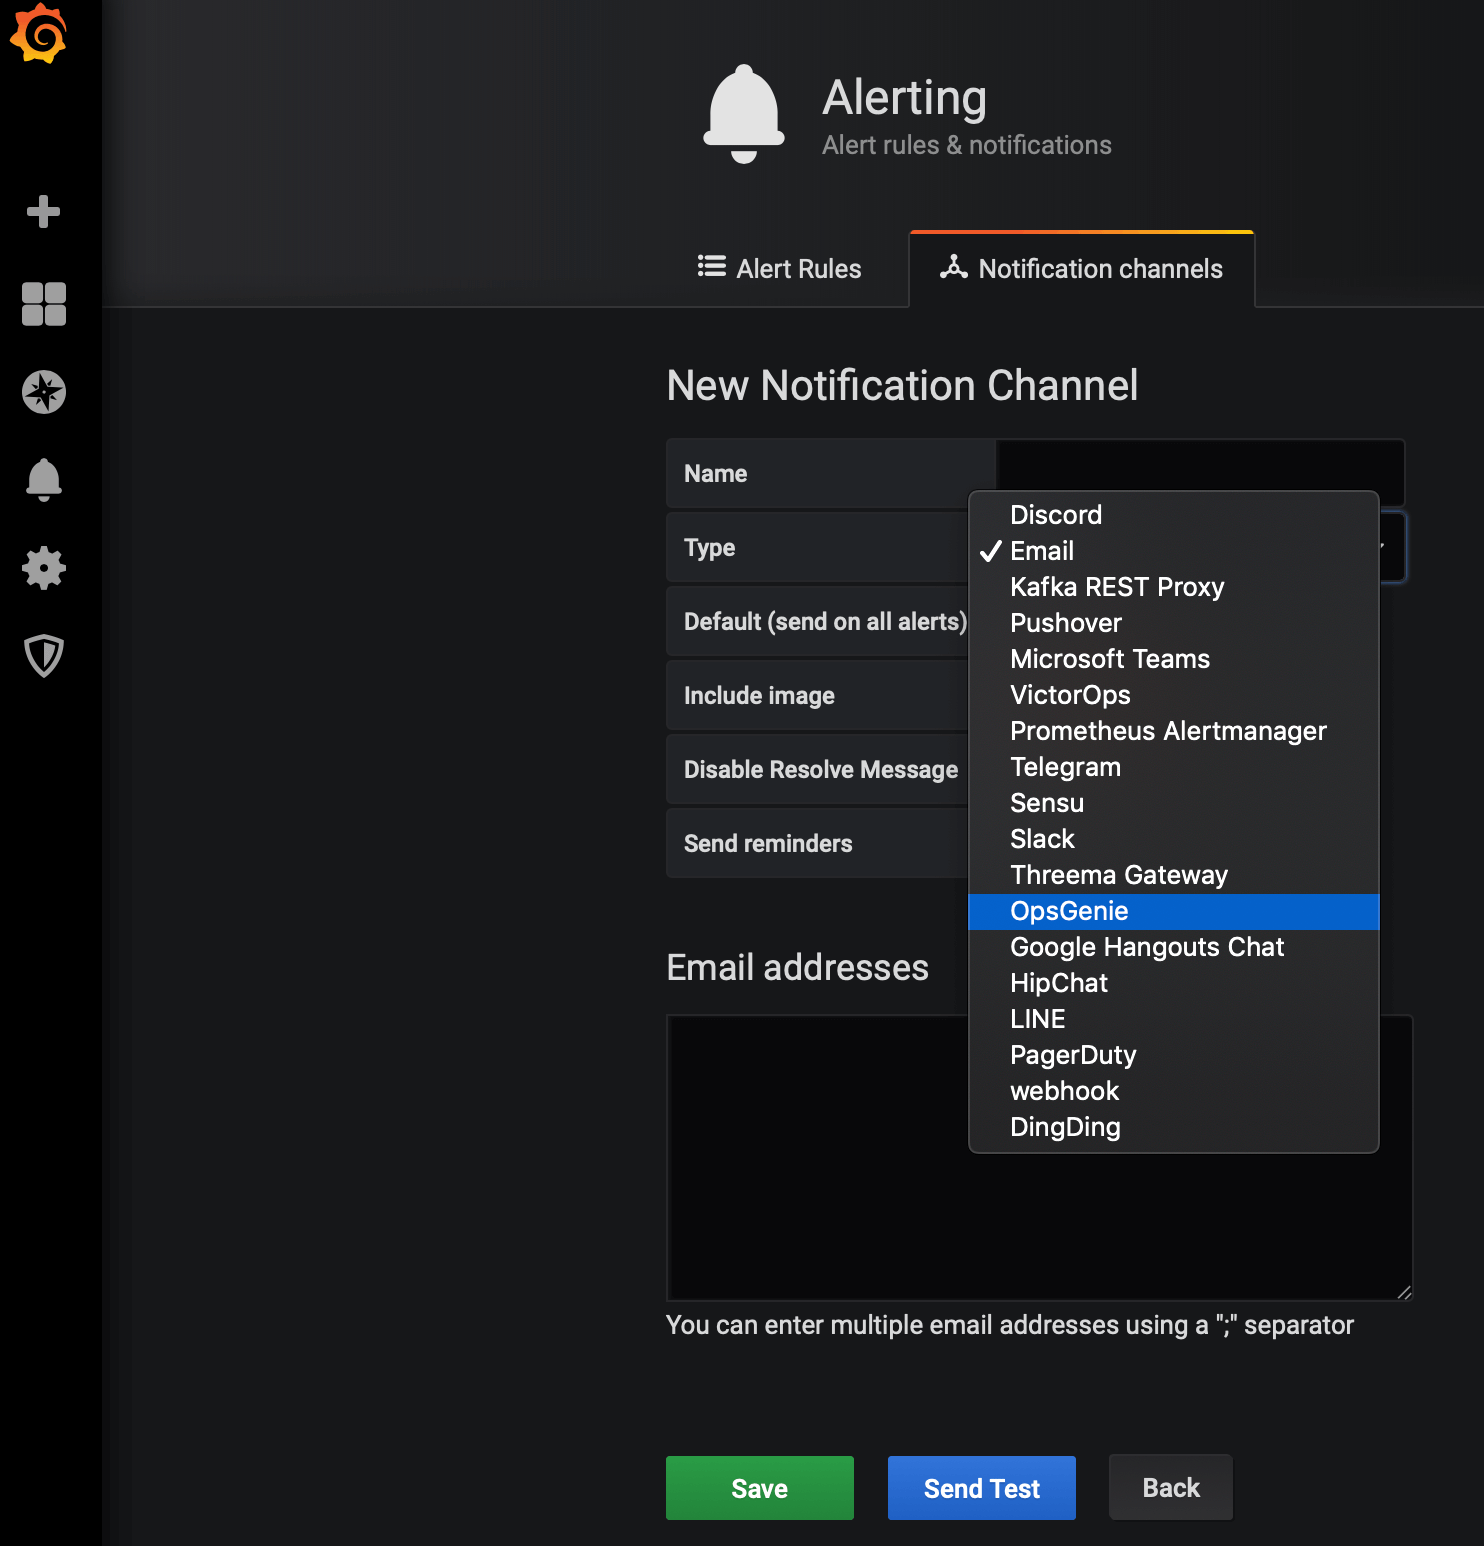Select Discord notification type
1484x1546 pixels.
(1056, 515)
